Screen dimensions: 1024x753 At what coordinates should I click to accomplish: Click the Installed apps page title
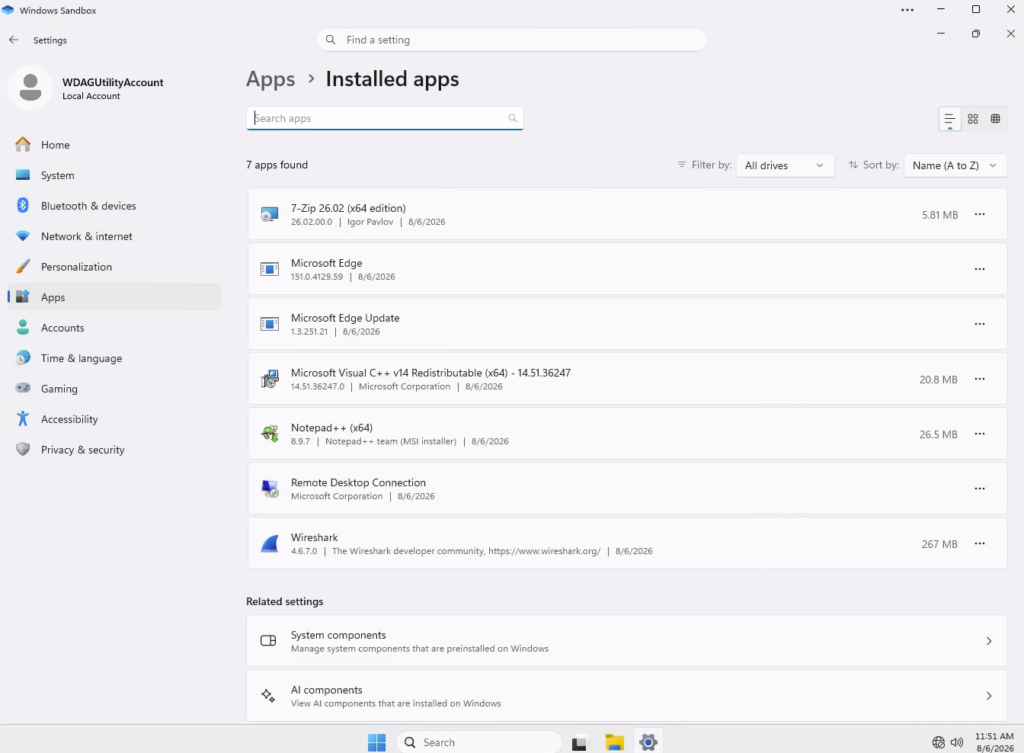(392, 79)
